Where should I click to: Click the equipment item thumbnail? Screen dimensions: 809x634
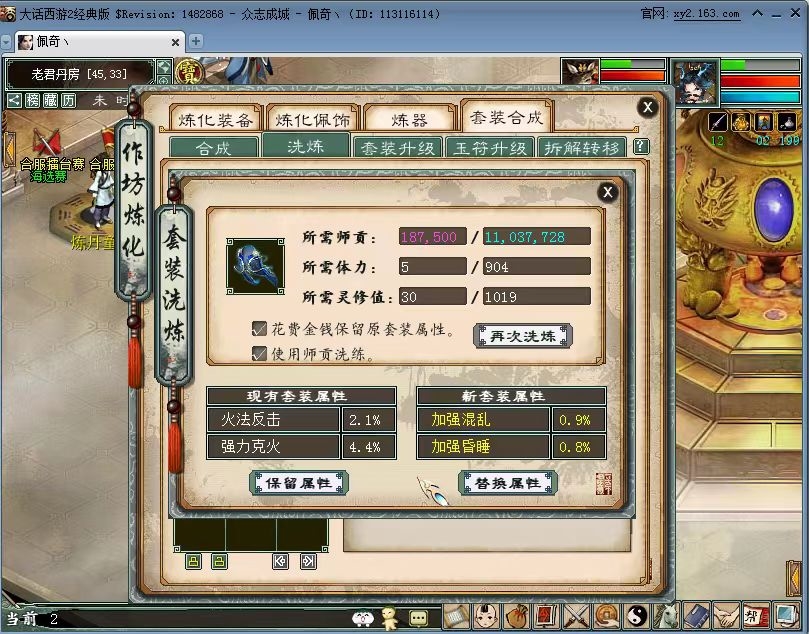pyautogui.click(x=254, y=266)
